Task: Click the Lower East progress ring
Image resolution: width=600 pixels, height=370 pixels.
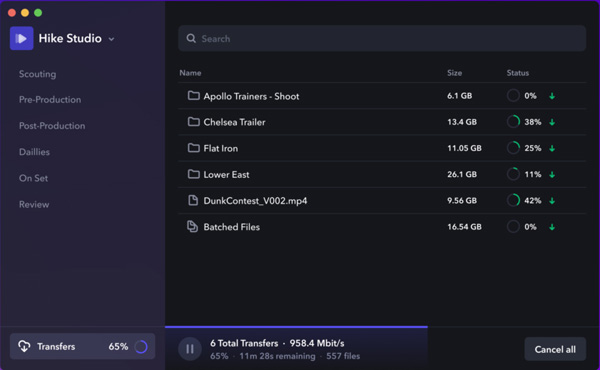Action: 513,174
